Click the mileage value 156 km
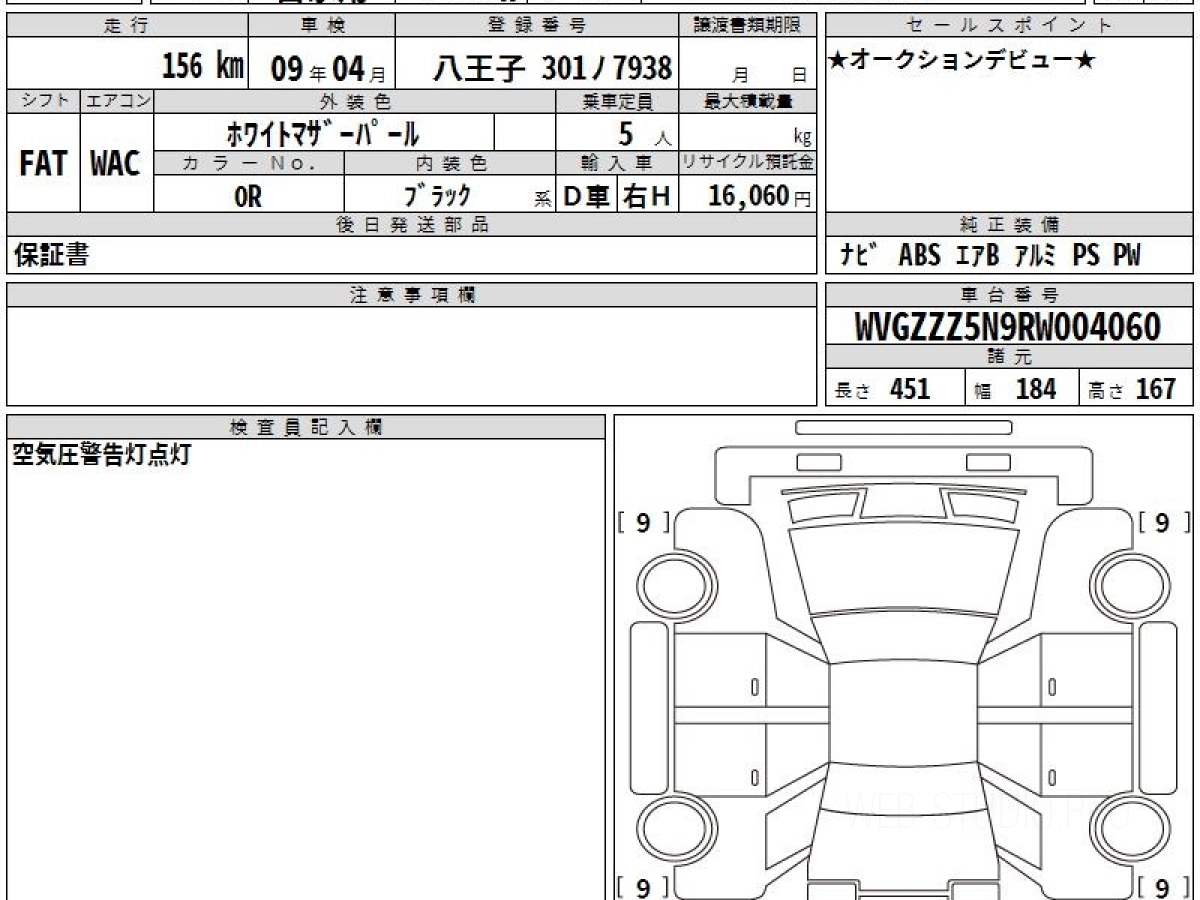Screen dimensions: 1200x900 click(202, 68)
